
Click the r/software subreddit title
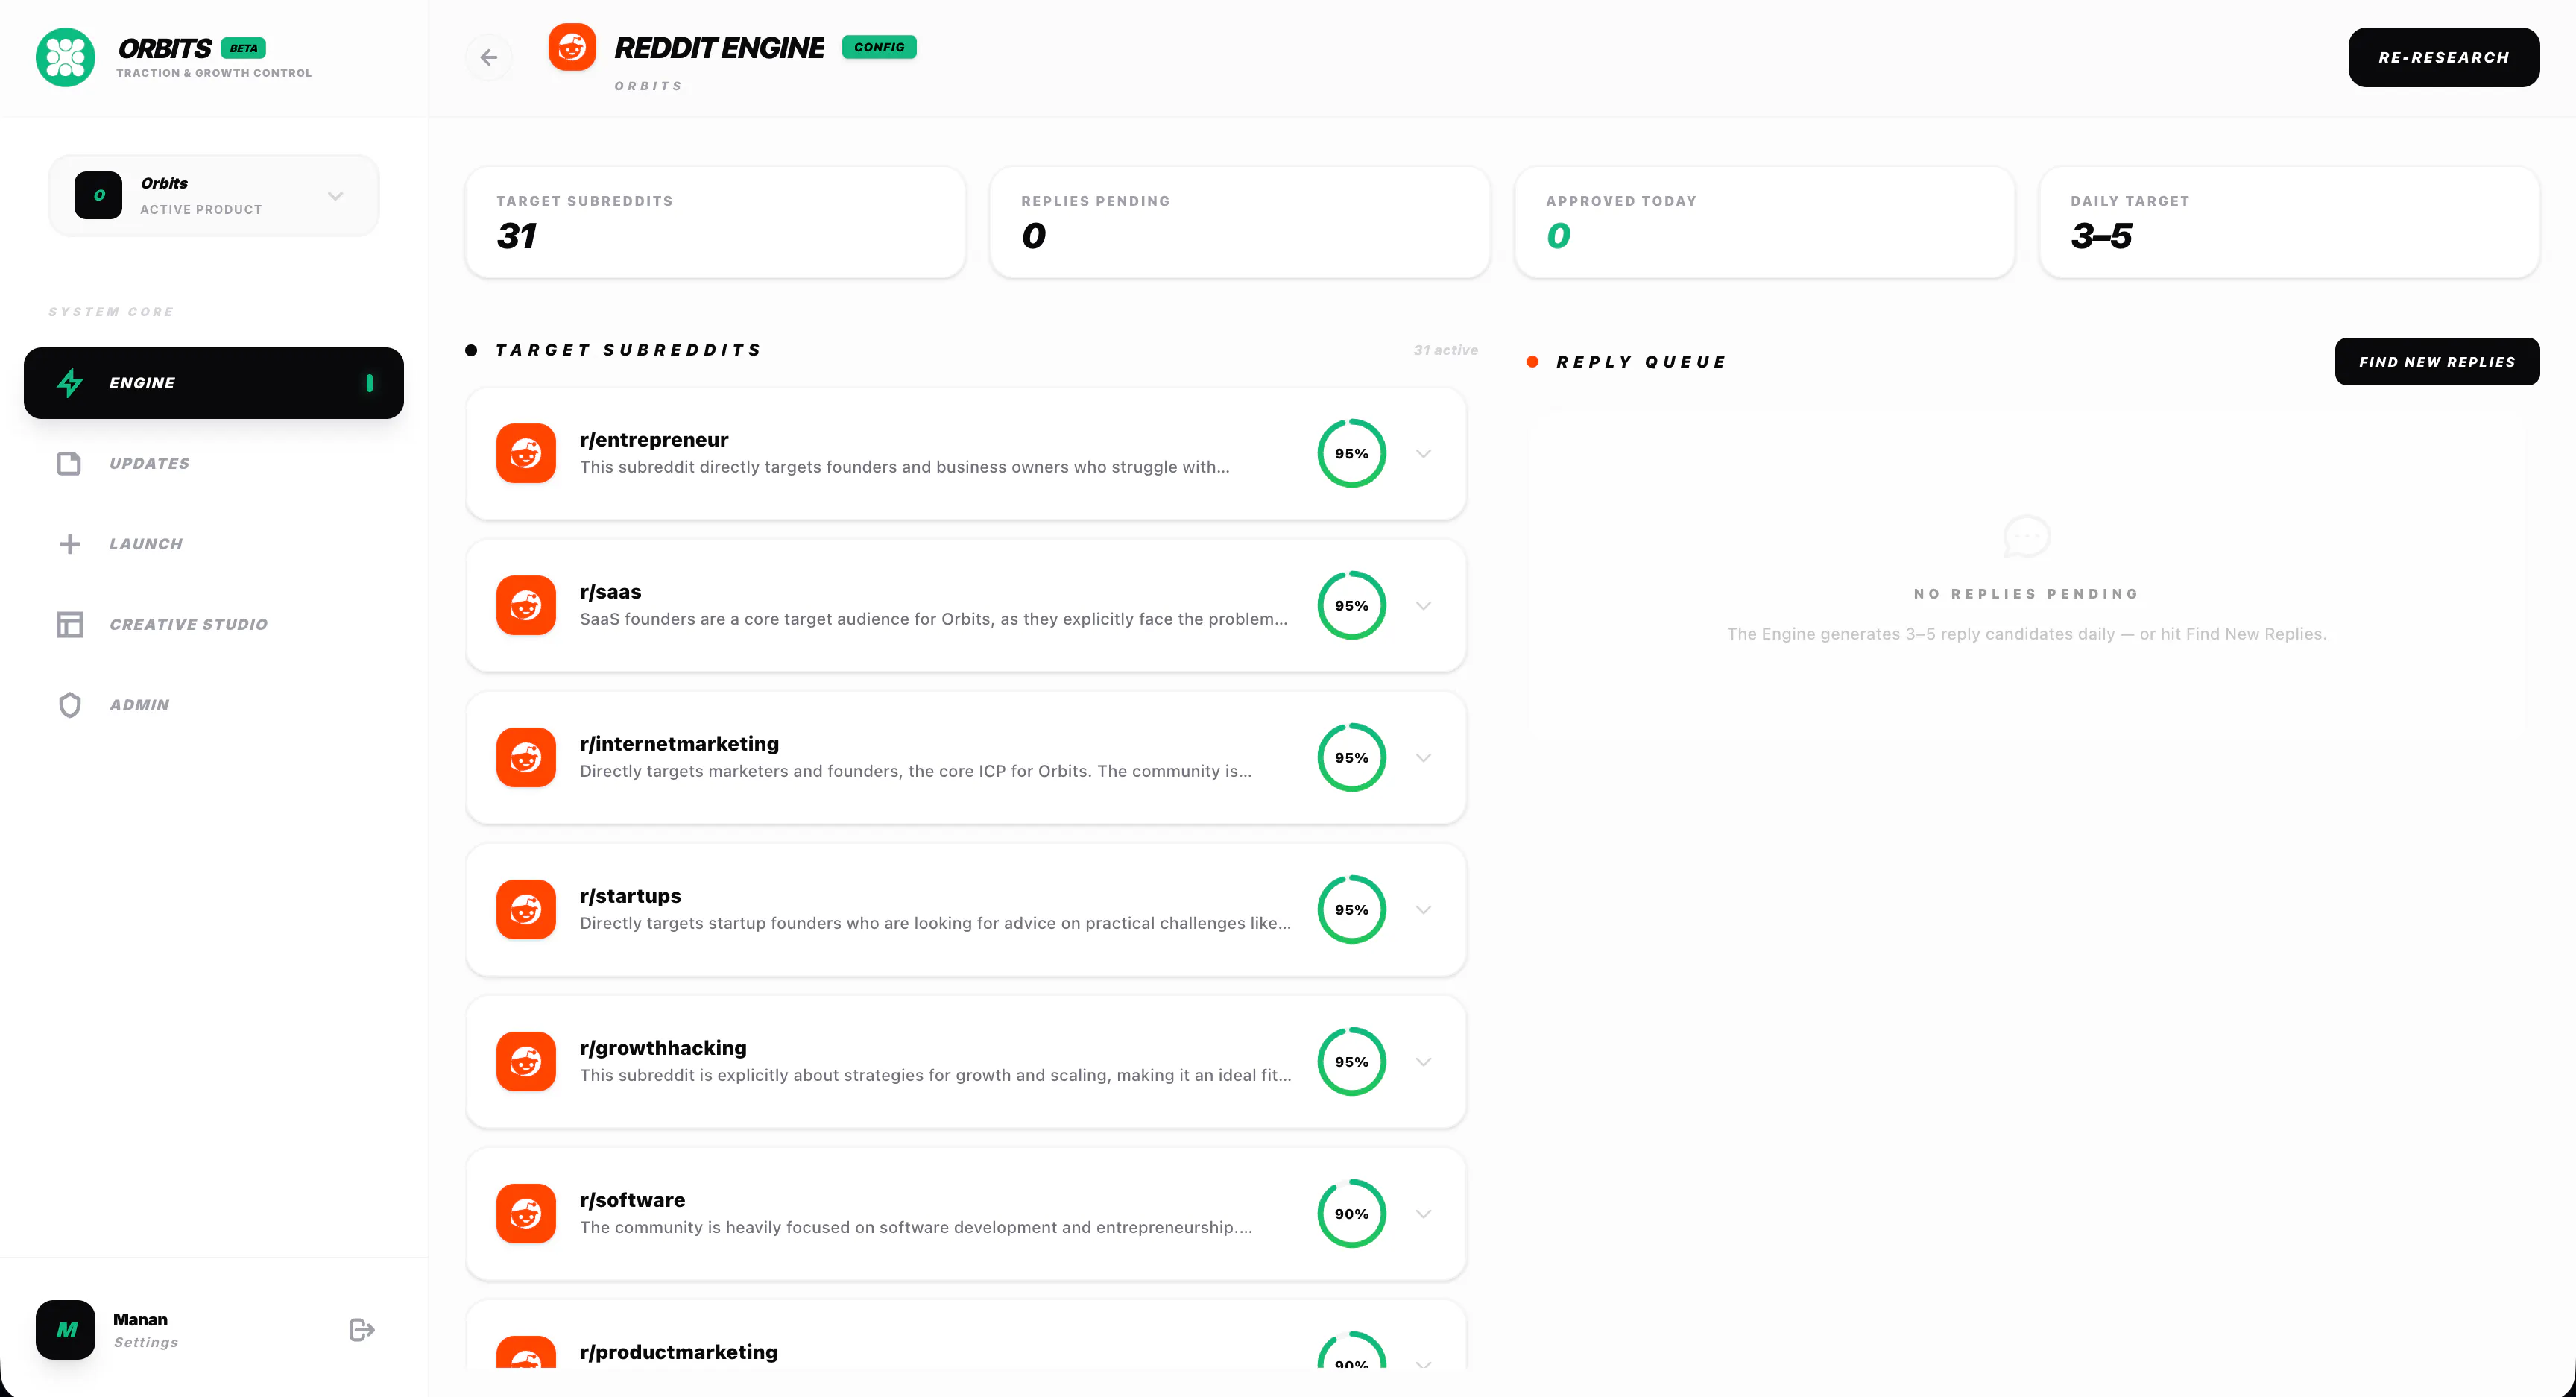[633, 1200]
